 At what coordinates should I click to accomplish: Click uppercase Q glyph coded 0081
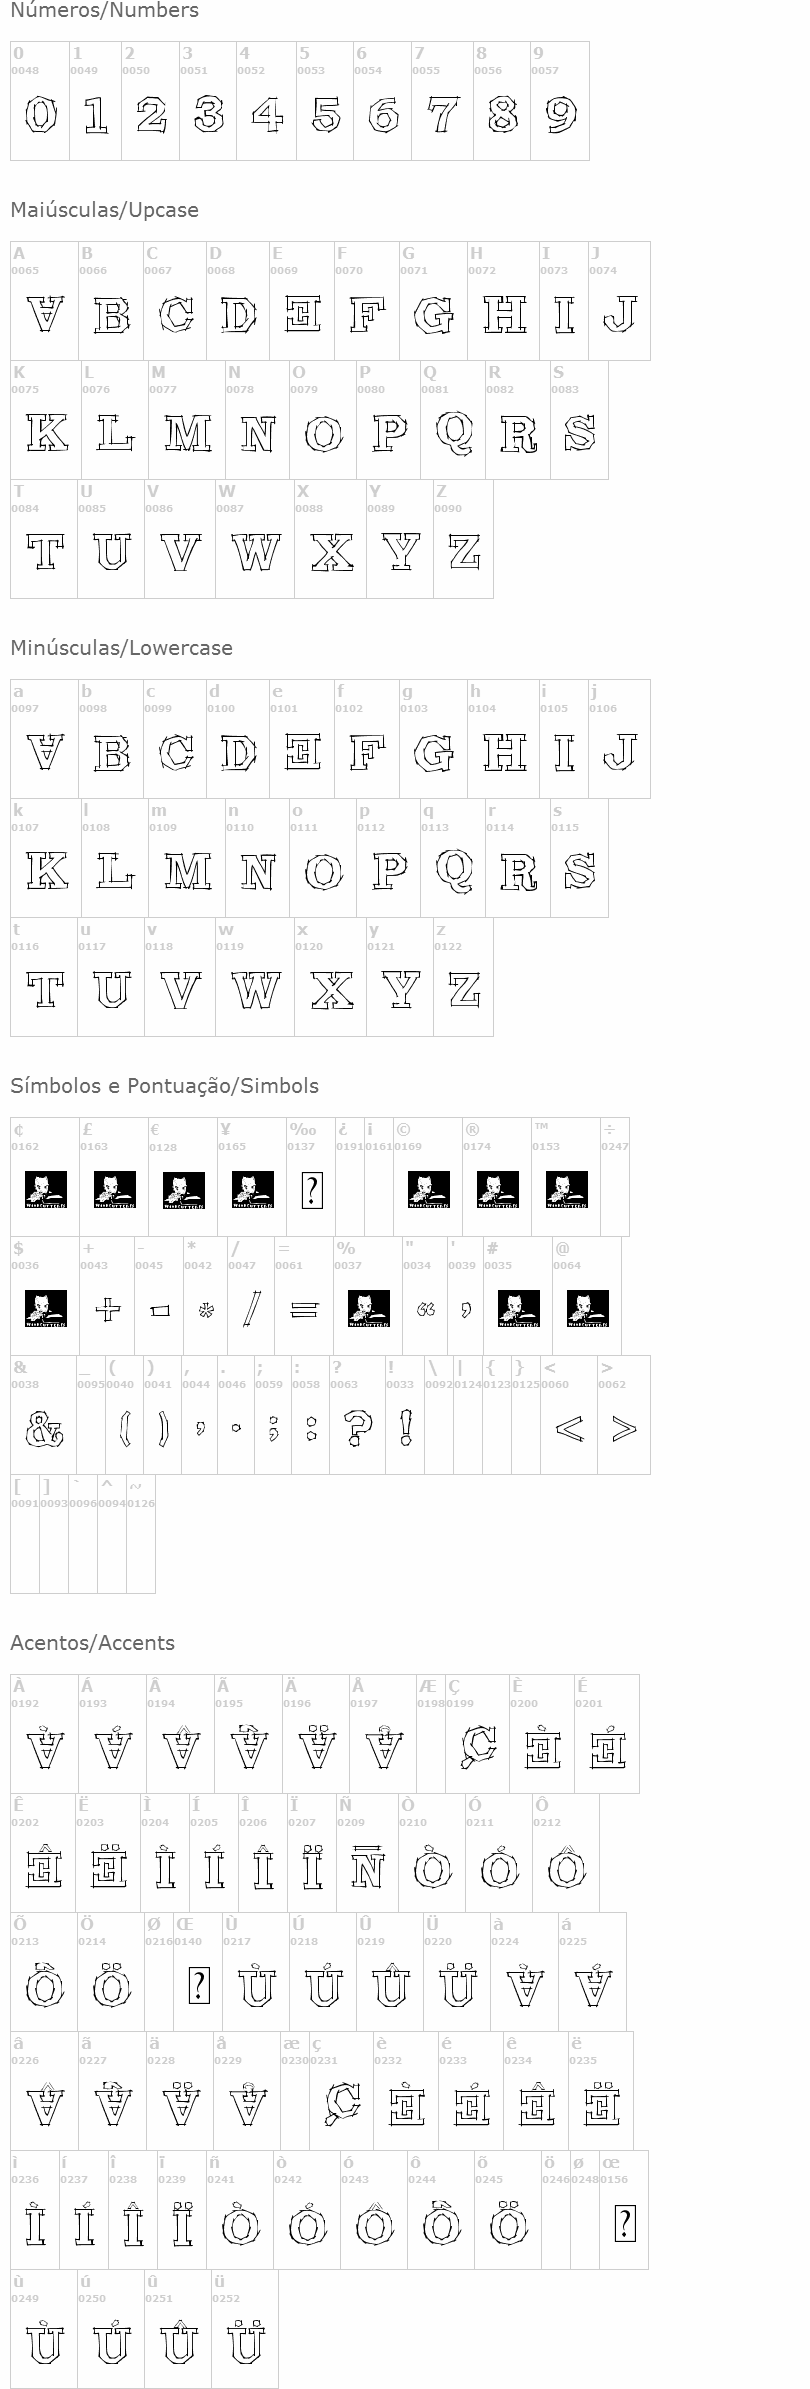[454, 433]
